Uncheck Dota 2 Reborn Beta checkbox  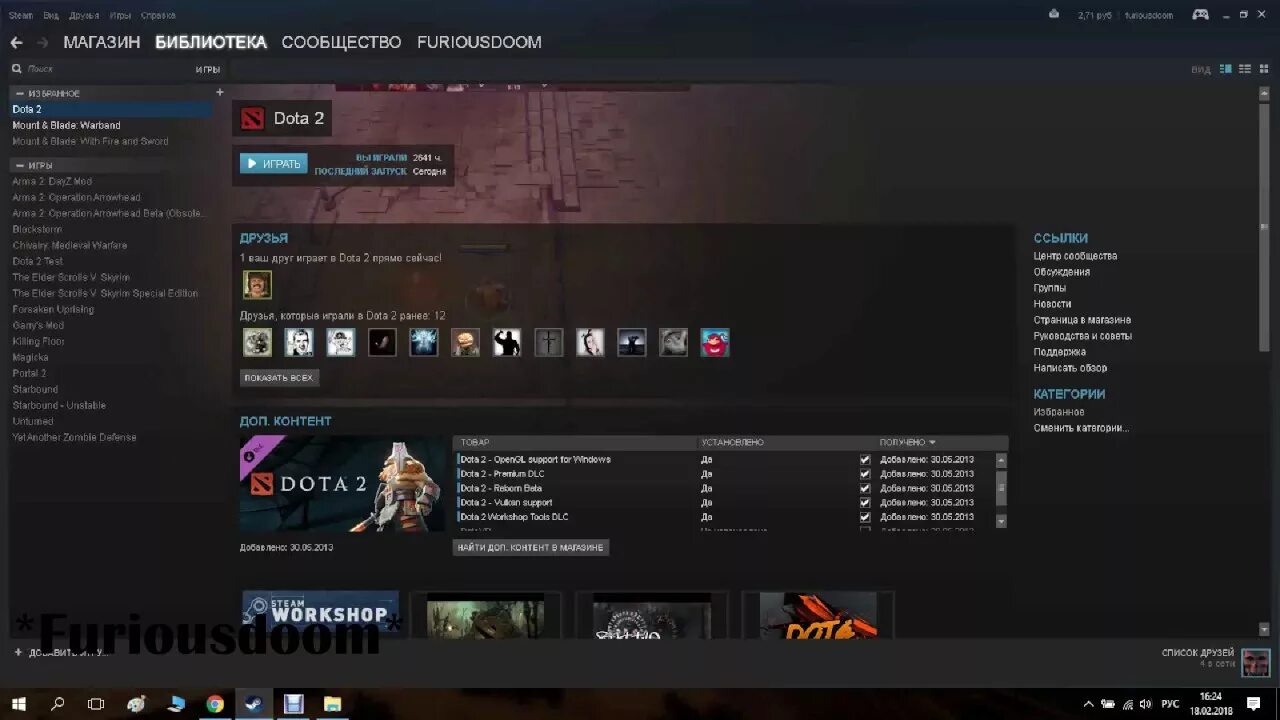(x=865, y=488)
